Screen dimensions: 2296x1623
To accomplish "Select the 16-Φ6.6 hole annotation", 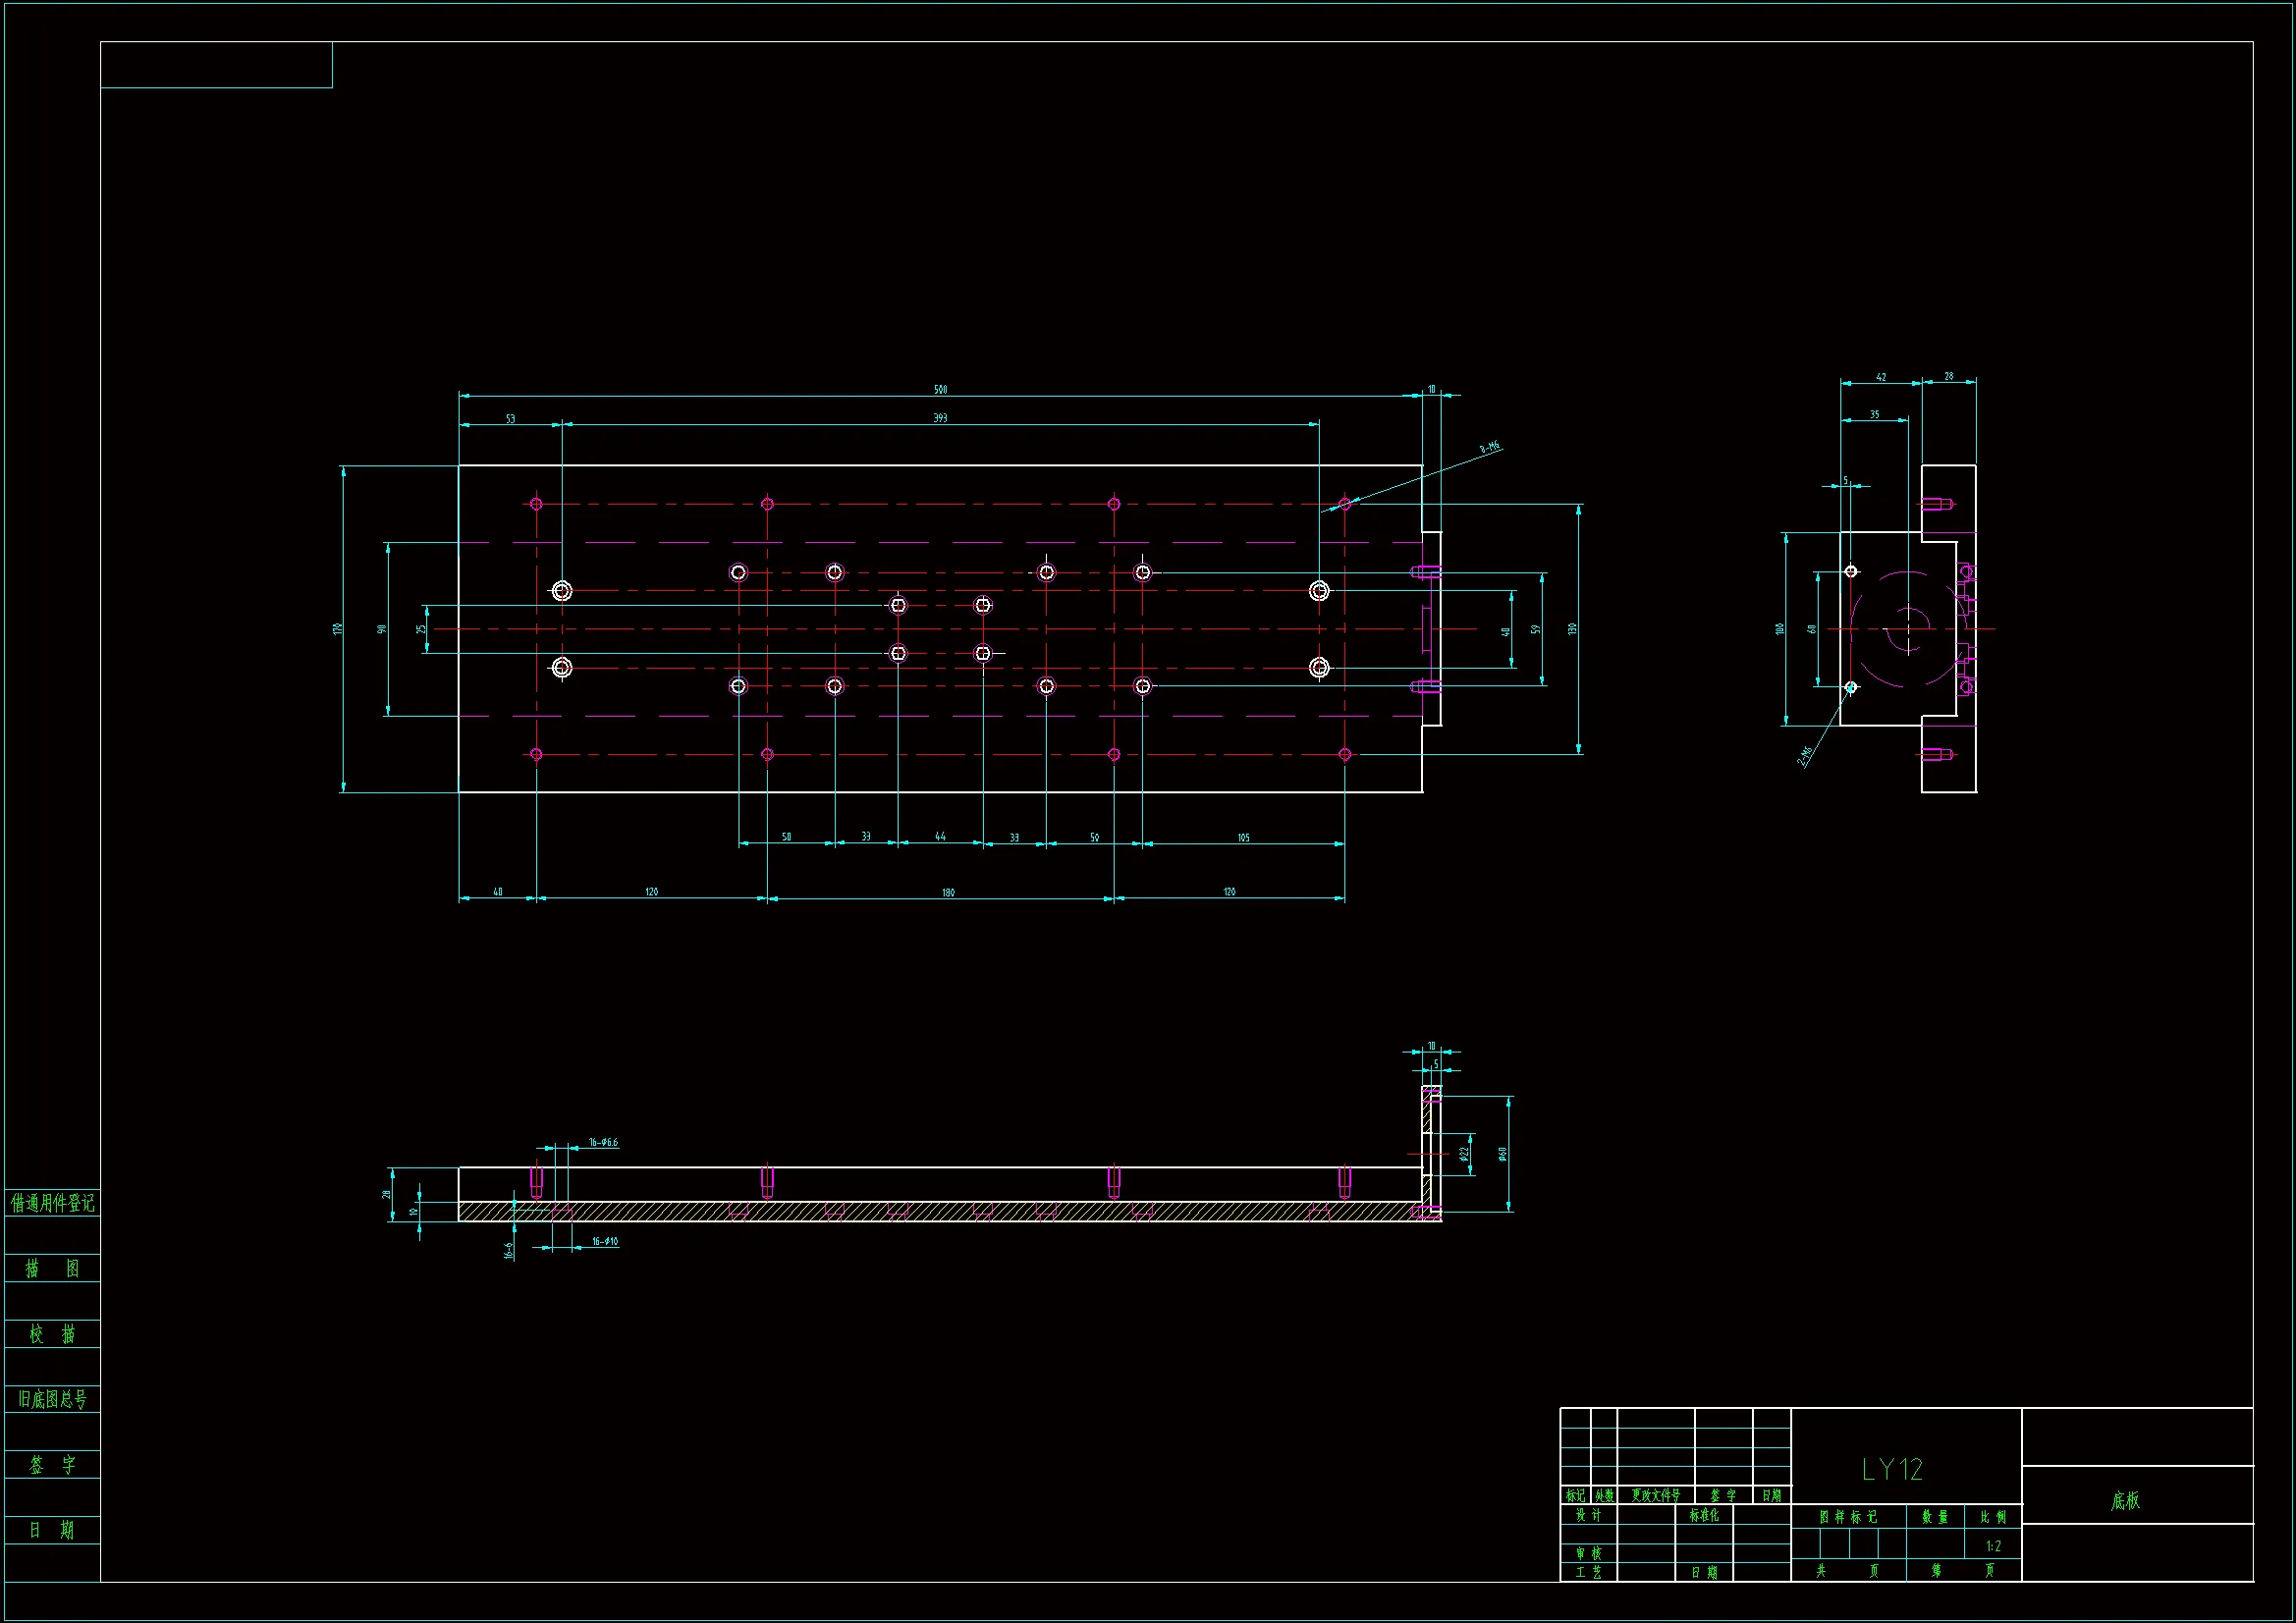I will click(x=603, y=1142).
